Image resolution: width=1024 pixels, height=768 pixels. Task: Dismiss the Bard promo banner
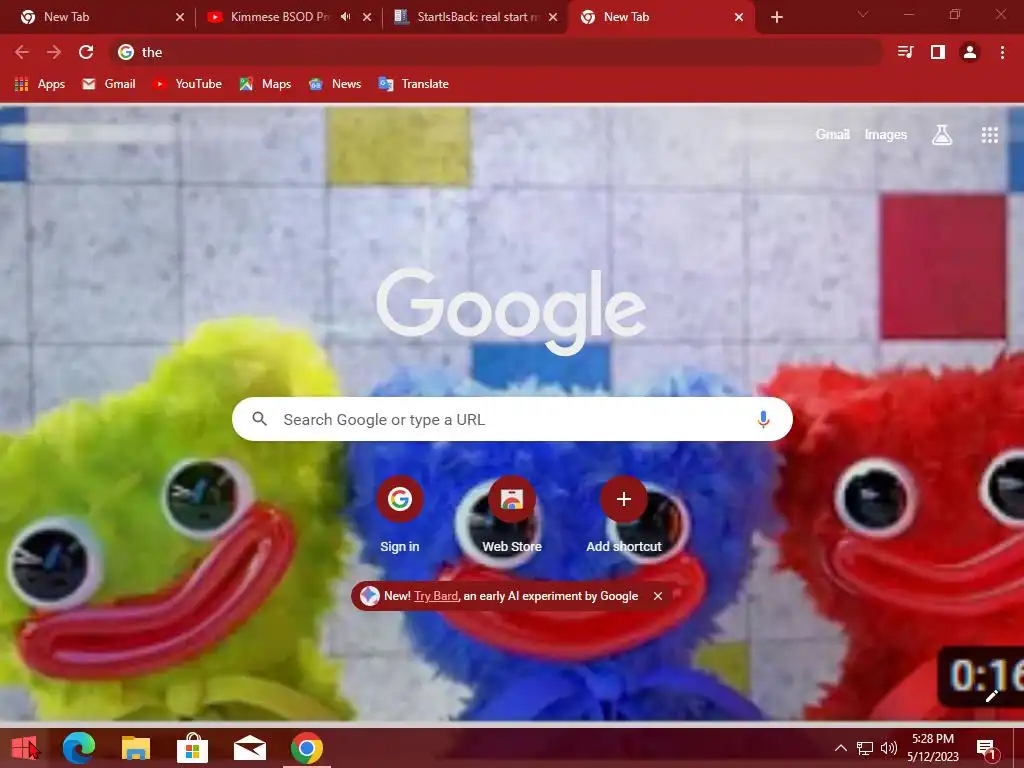click(658, 596)
